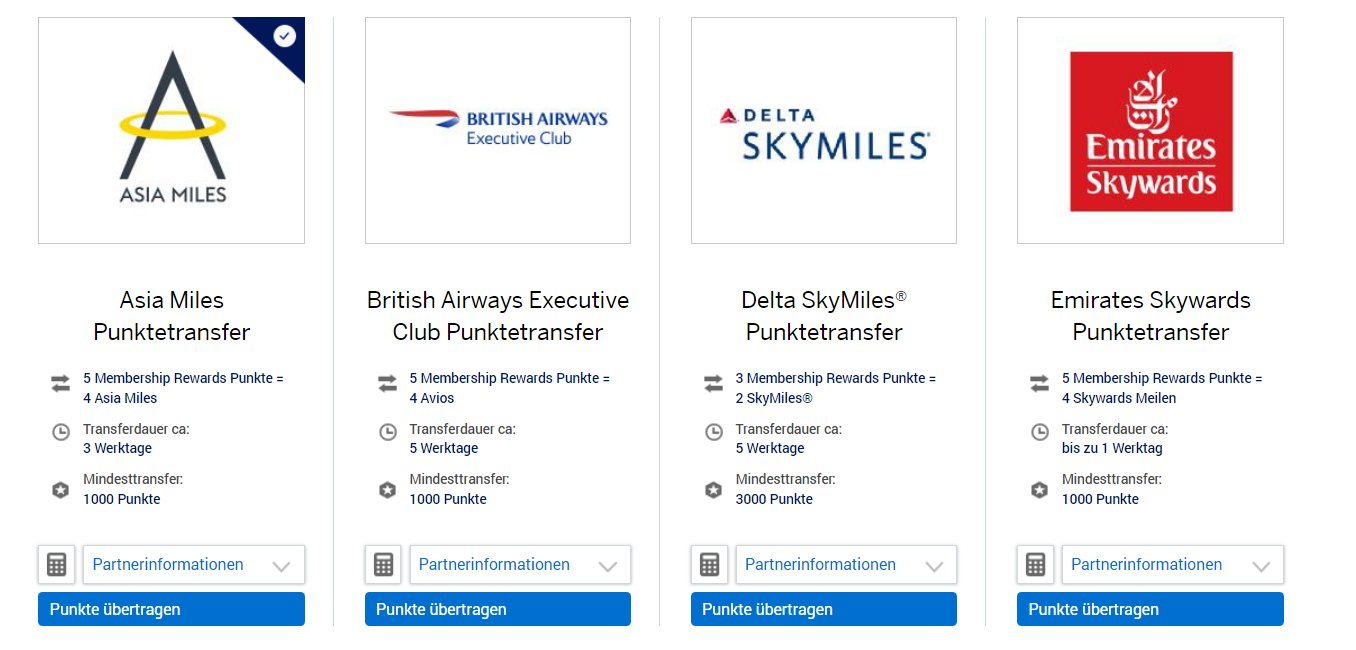The width and height of the screenshot is (1356, 650).
Task: Open calculator for Asia Miles transfer
Action: 57,564
